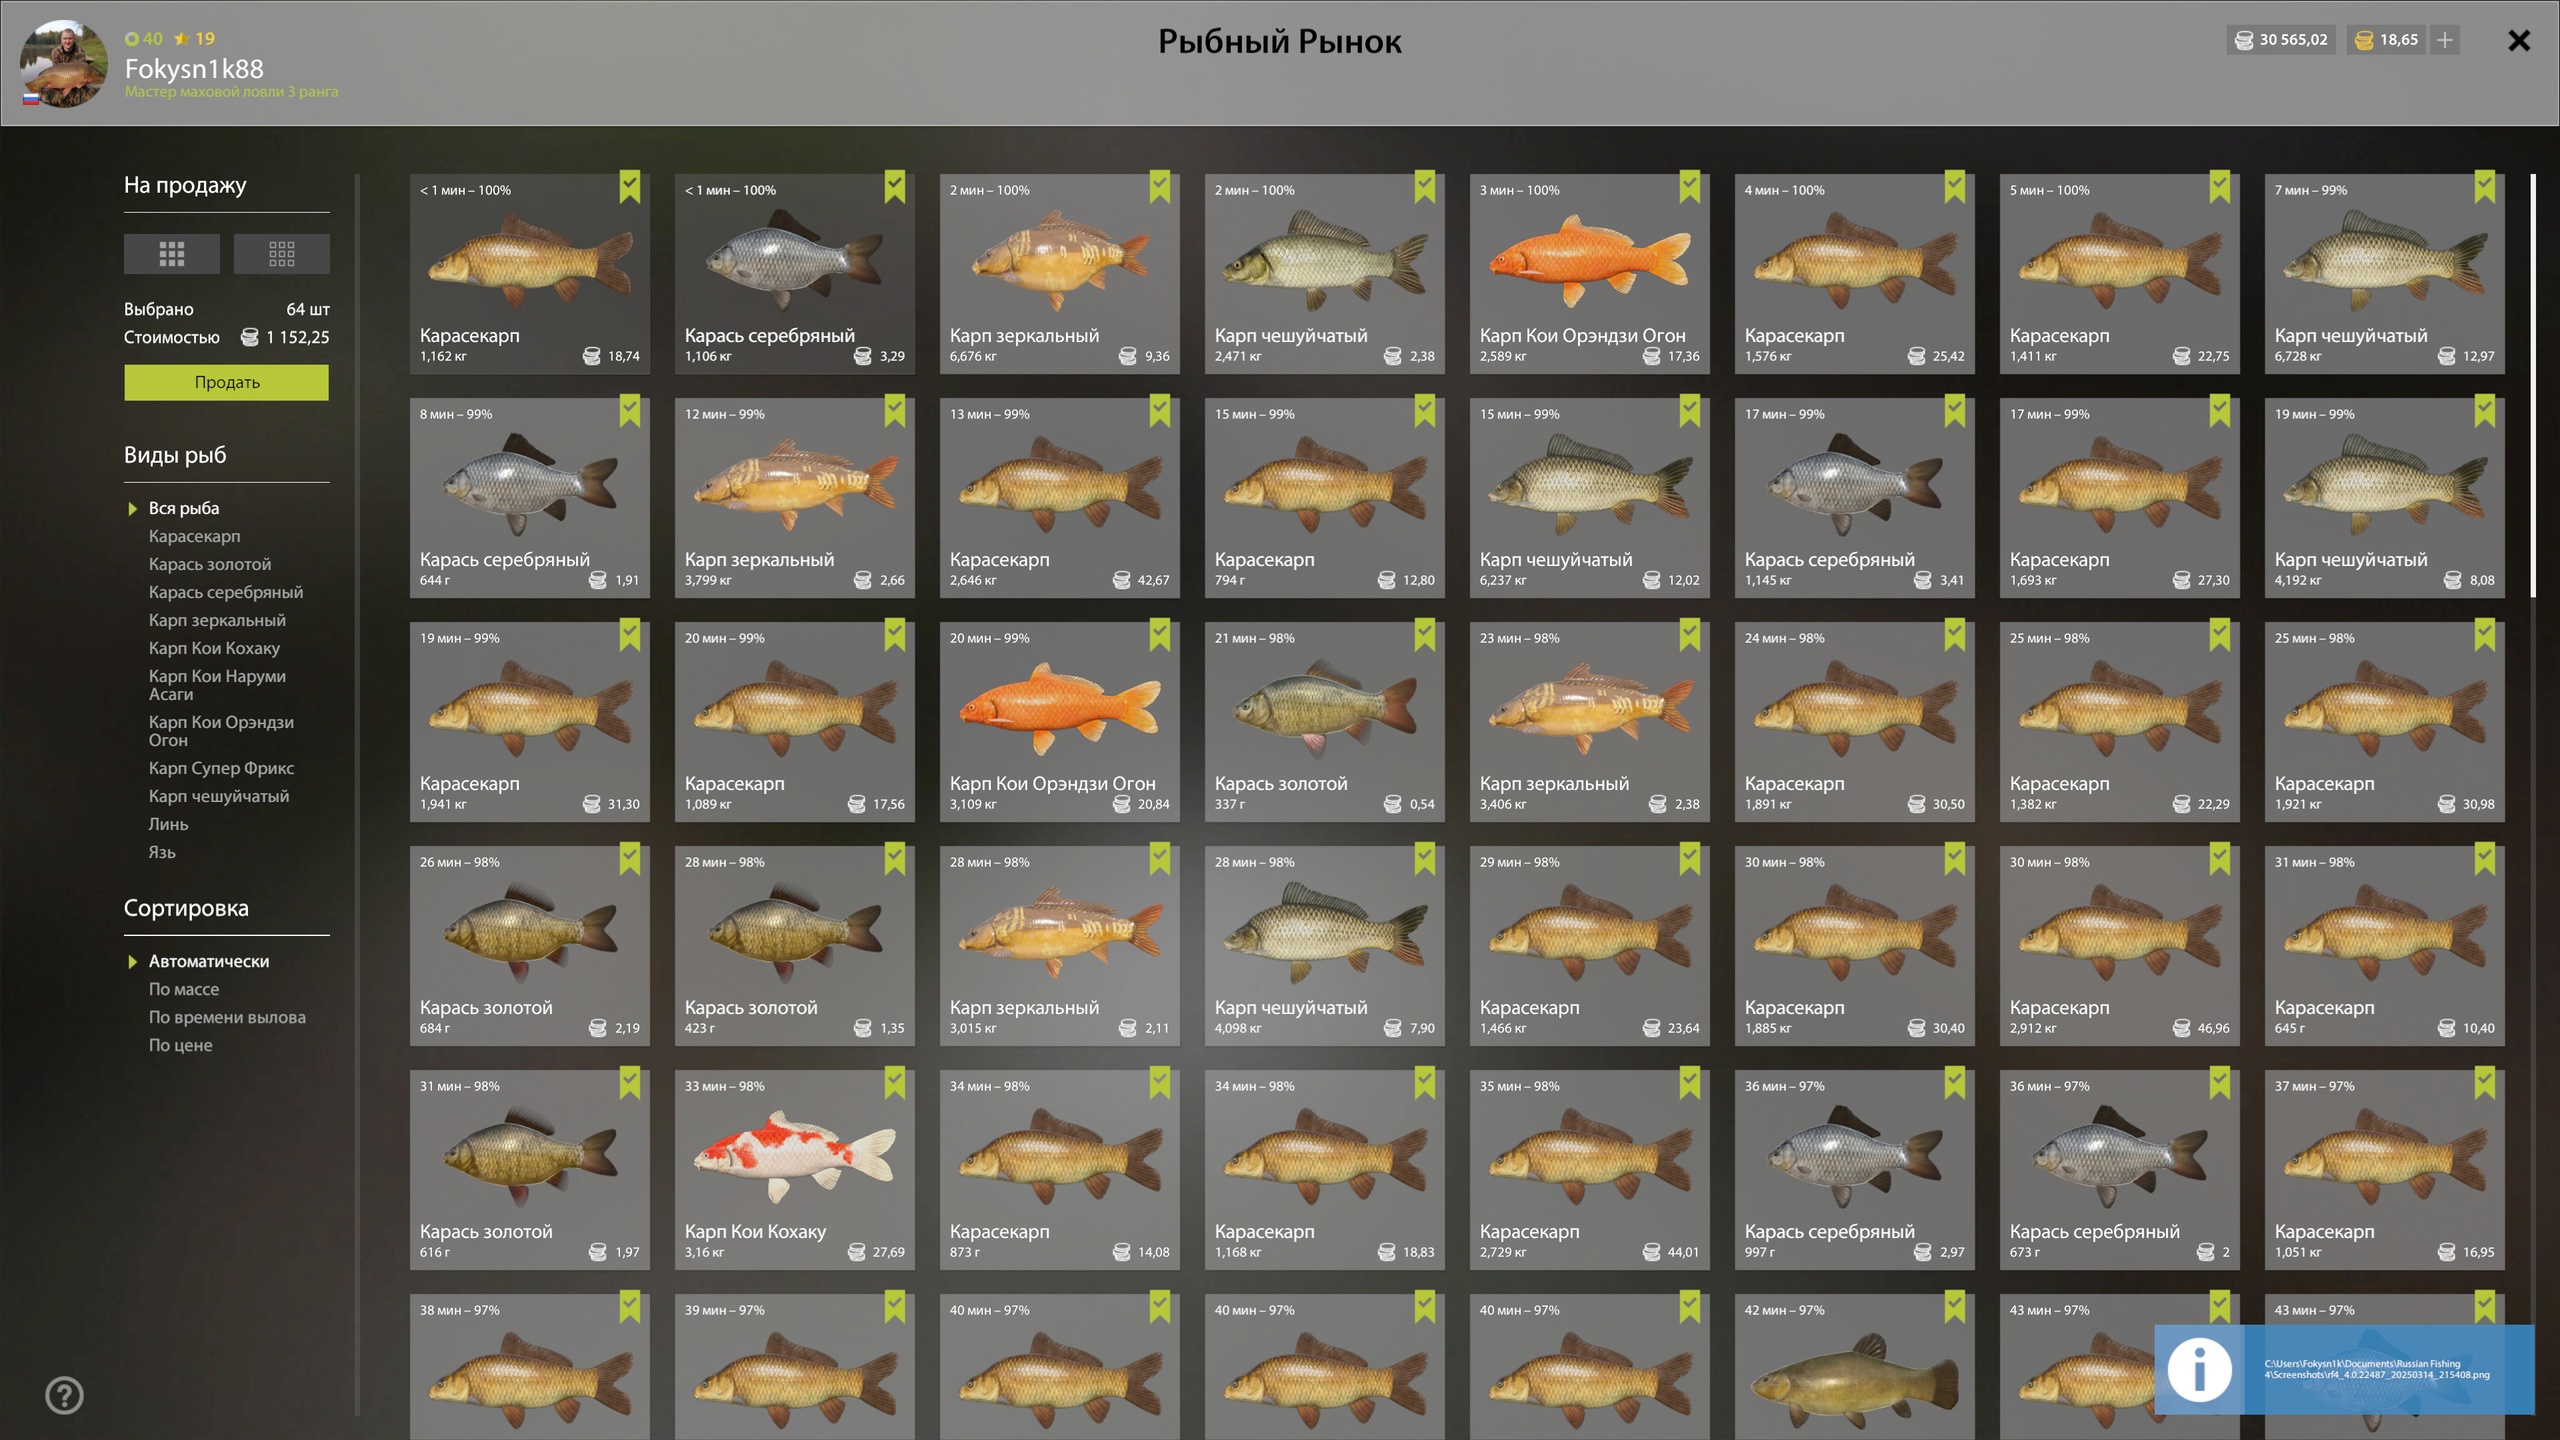Screen dimensions: 2560x1440
Task: Deselect the bookmark on Карп Кои Кохаку
Action: coord(894,1083)
